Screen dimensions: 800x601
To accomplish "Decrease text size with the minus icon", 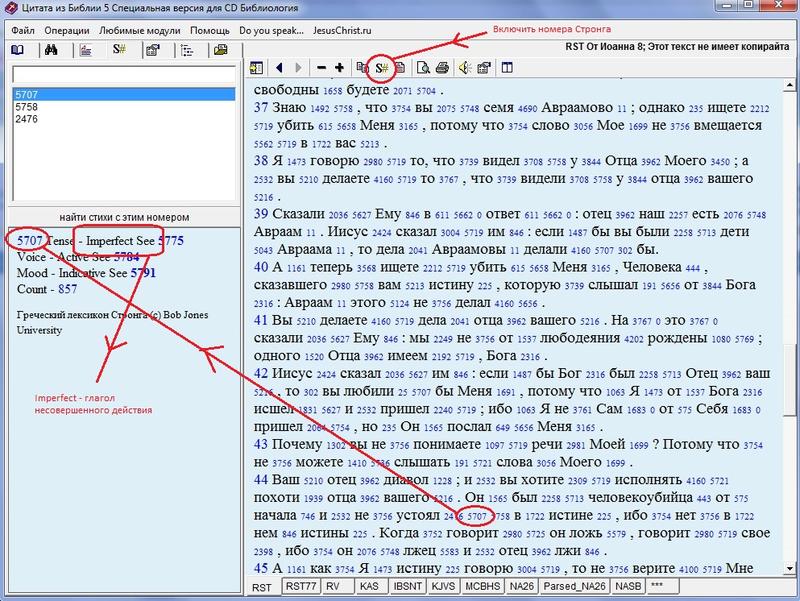I will (321, 68).
